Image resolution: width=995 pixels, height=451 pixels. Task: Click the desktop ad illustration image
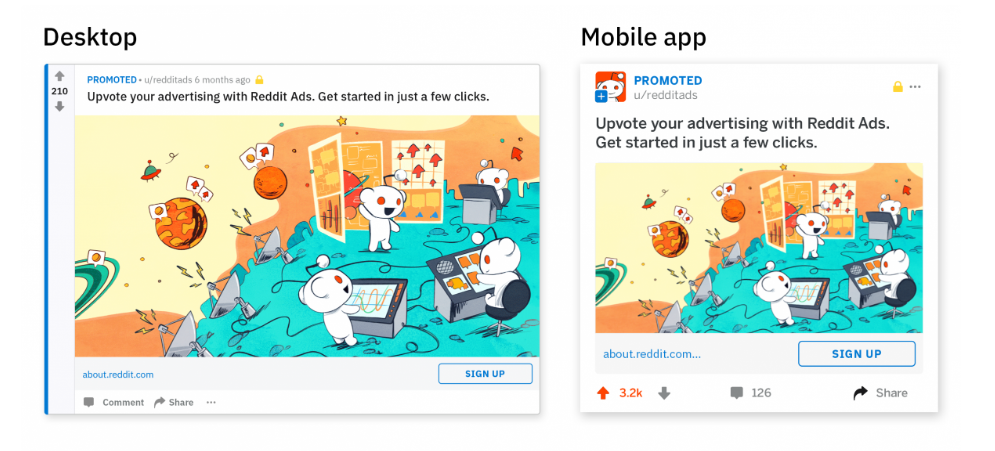coord(307,236)
